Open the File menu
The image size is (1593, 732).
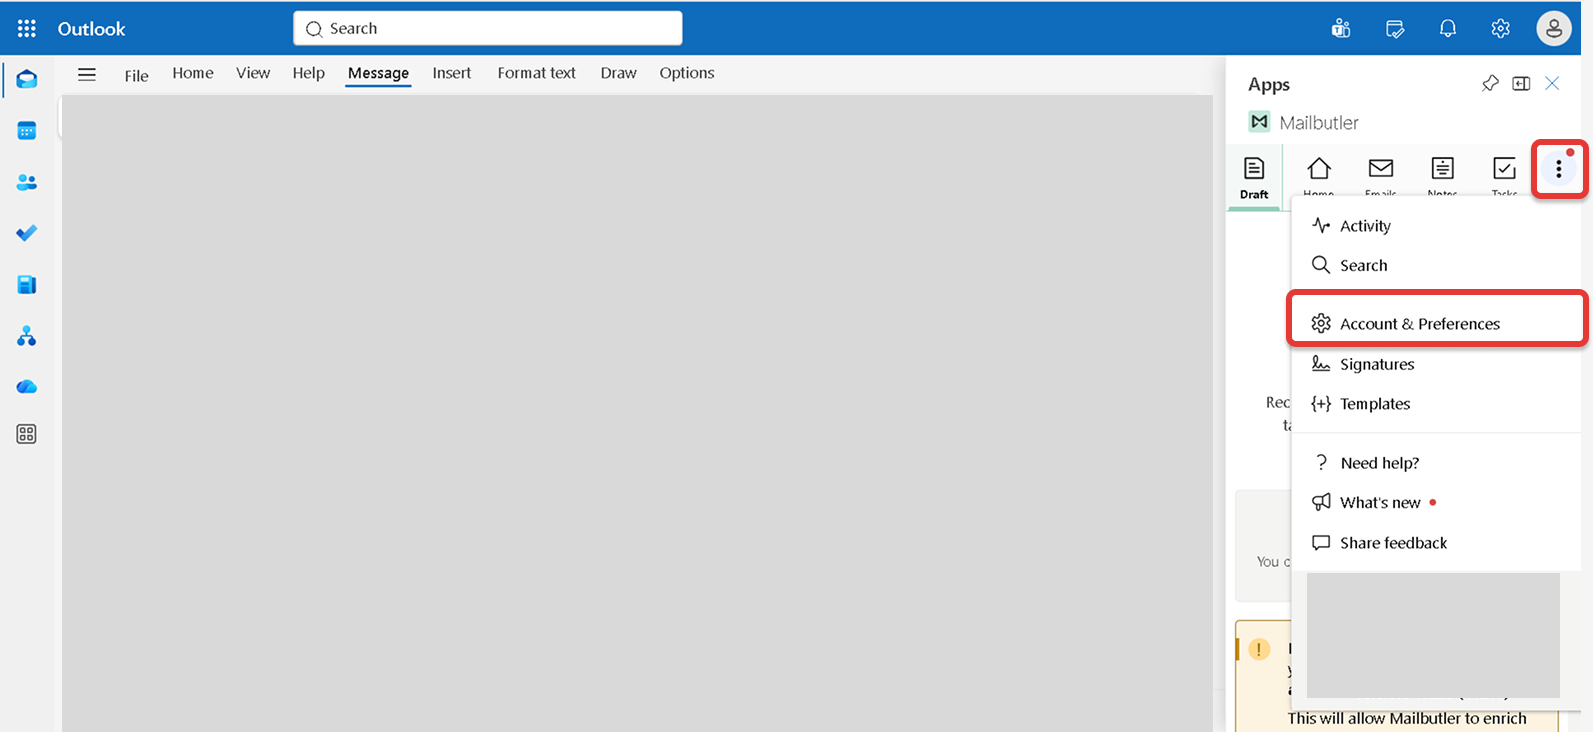pyautogui.click(x=136, y=75)
